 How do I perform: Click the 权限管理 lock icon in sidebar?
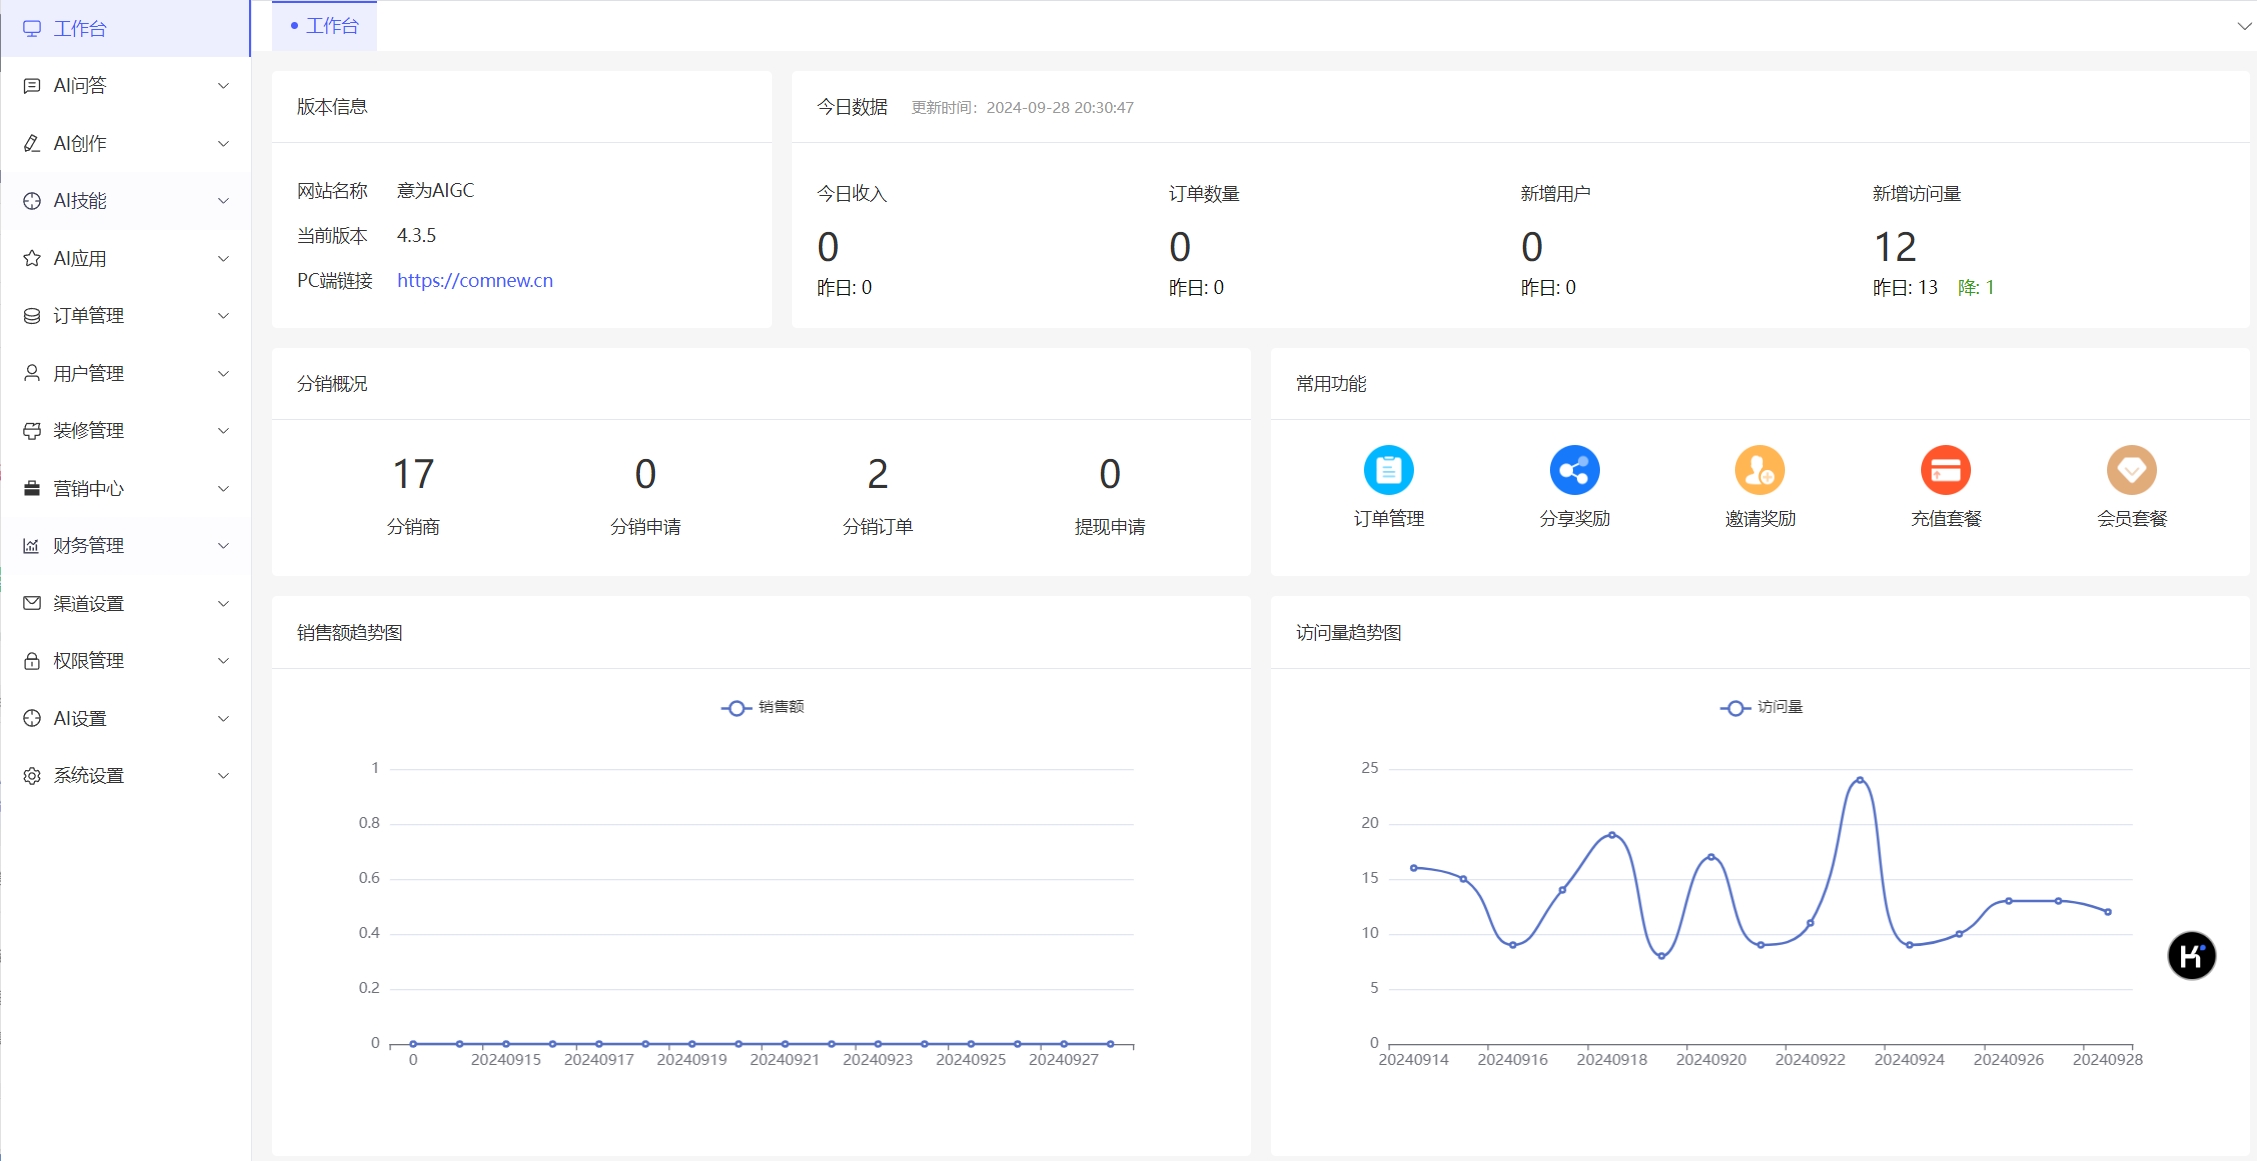click(x=32, y=661)
